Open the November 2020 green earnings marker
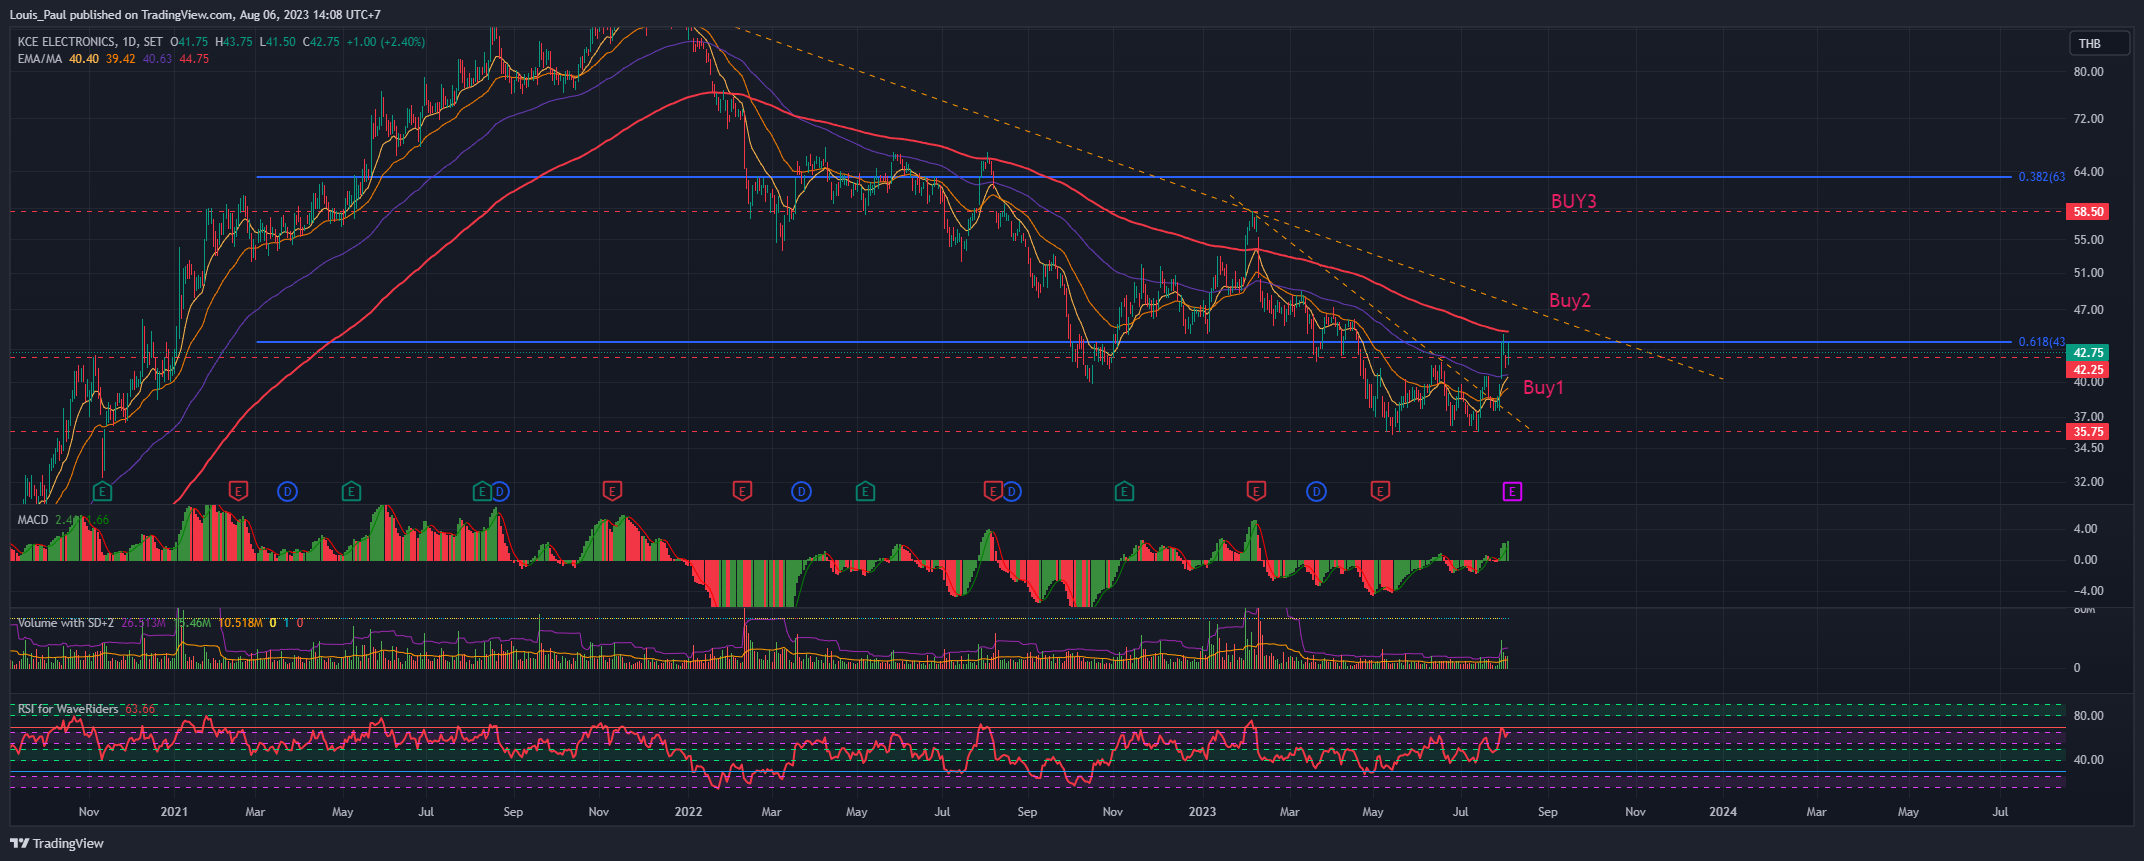Viewport: 2144px width, 861px height. tap(102, 491)
